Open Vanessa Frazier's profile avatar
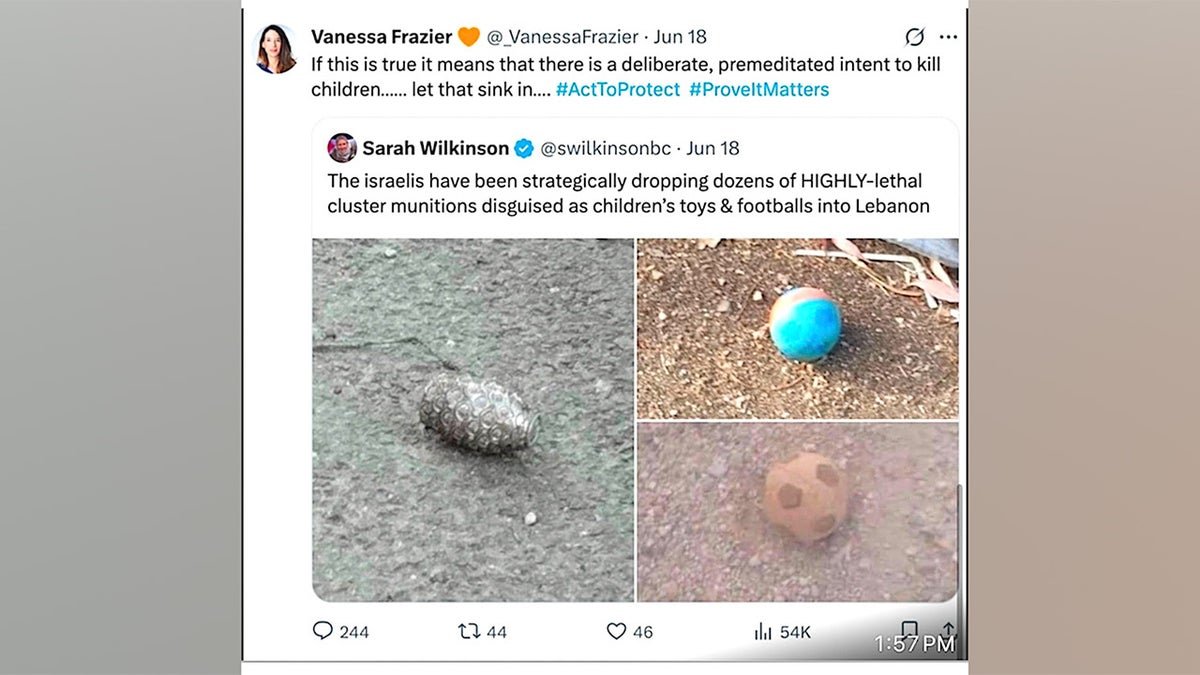Viewport: 1200px width, 675px height. [276, 49]
